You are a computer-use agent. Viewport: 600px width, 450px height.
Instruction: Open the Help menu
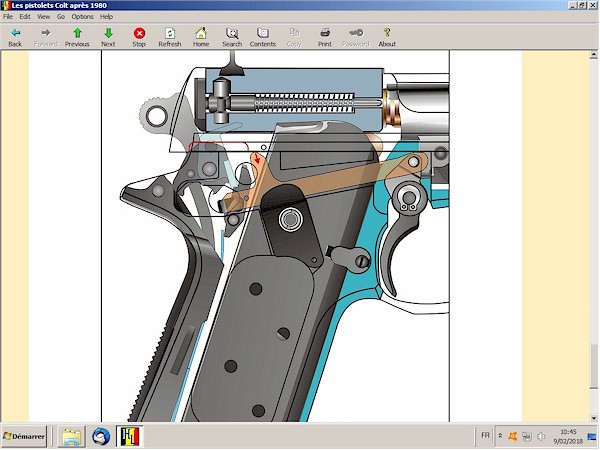click(106, 17)
